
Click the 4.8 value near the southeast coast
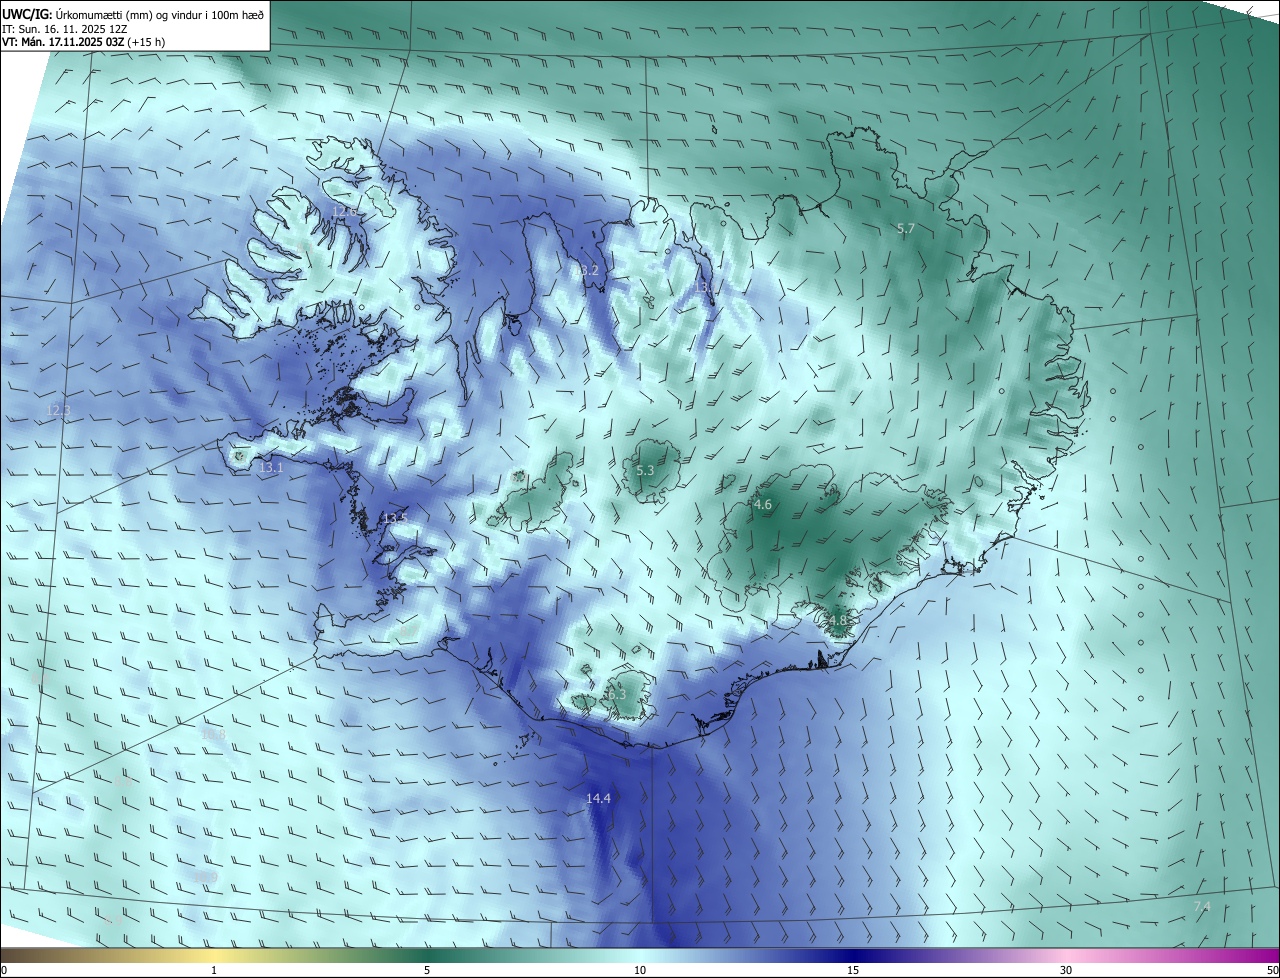(x=837, y=620)
